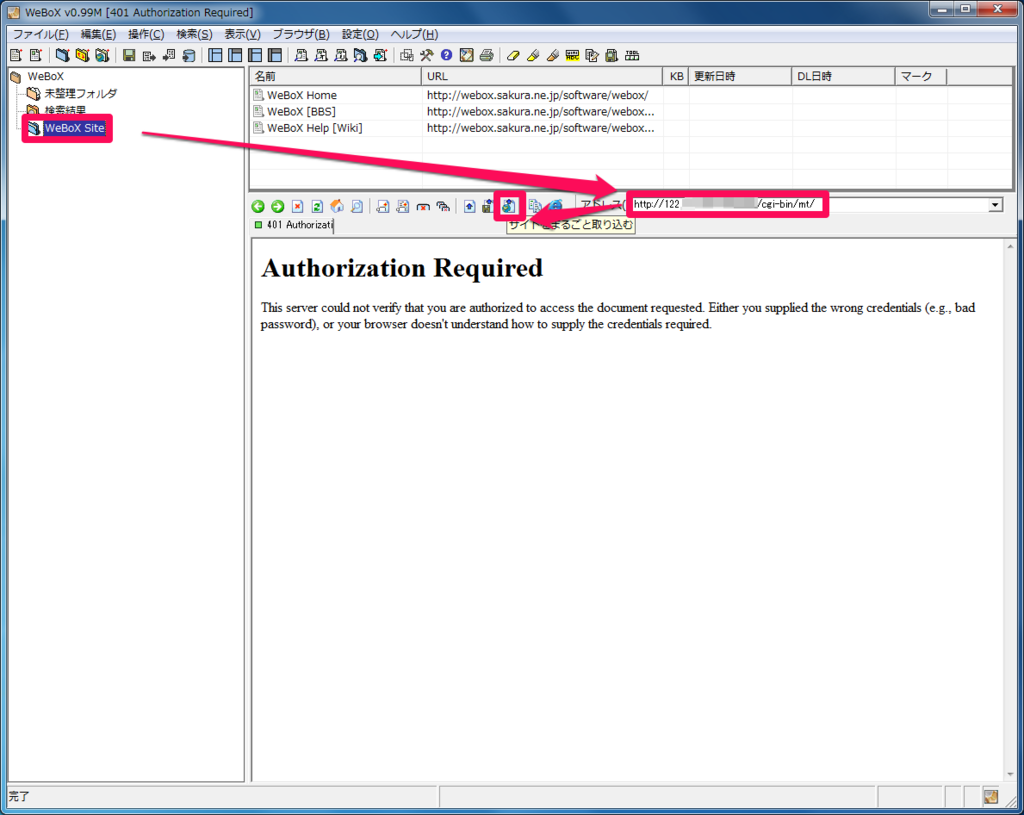Click the close-tab red X icon
This screenshot has height=815, width=1024.
[423, 206]
